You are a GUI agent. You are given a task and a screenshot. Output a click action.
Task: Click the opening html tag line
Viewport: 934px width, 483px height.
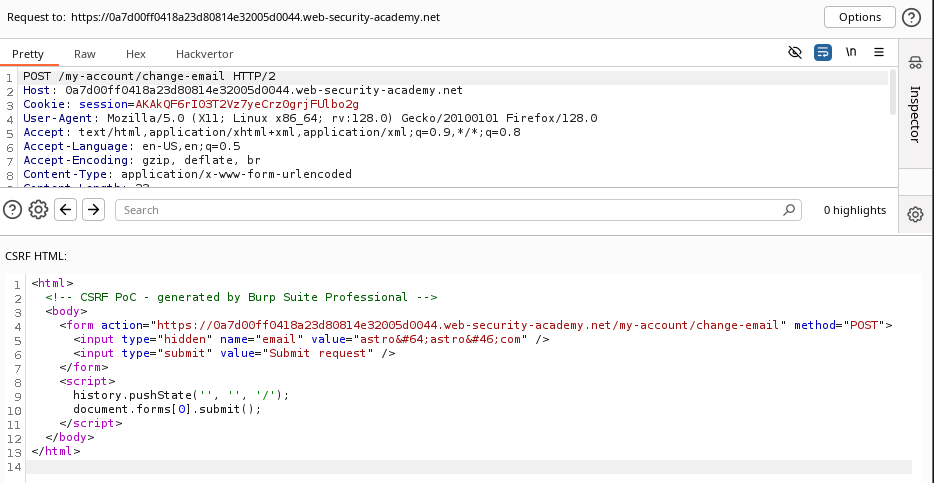tap(52, 283)
